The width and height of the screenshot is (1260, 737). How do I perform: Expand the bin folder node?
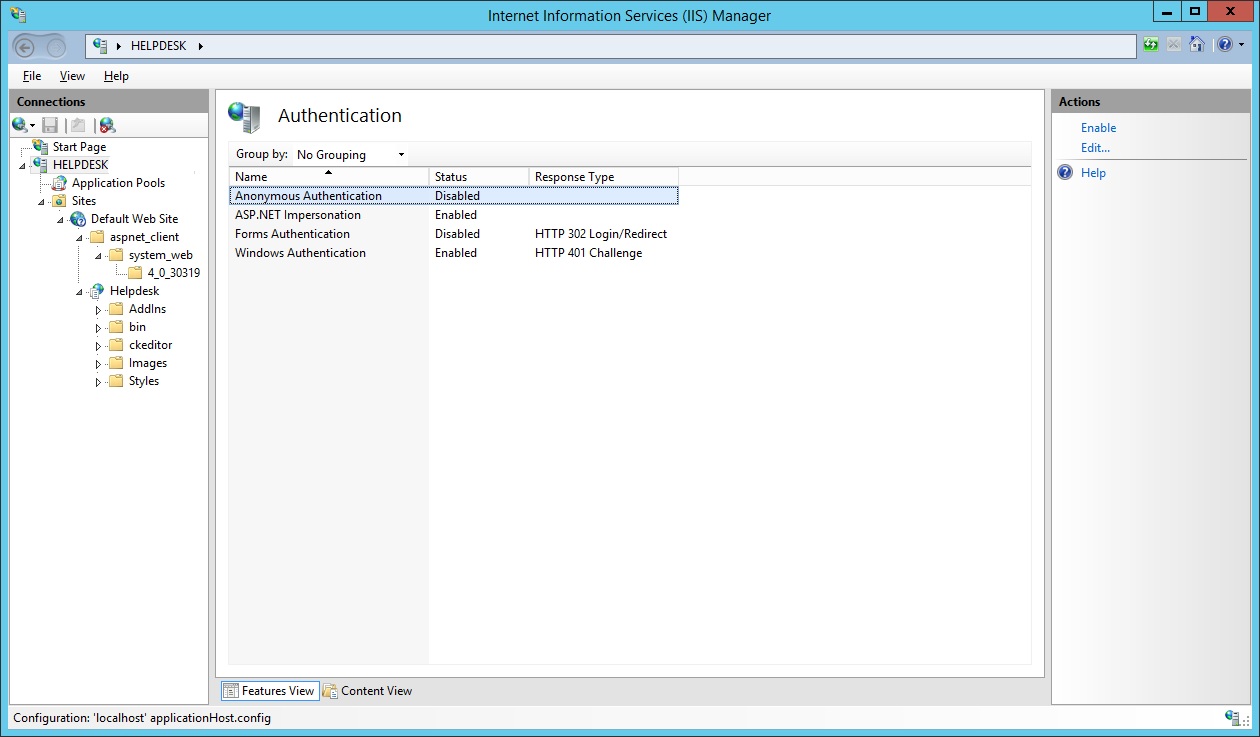(x=99, y=328)
